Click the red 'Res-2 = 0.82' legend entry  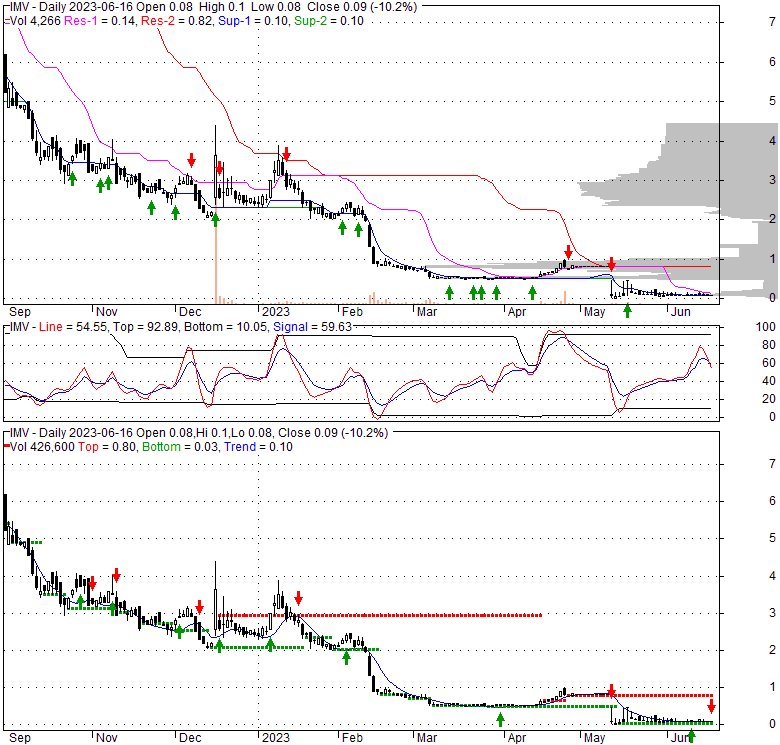[x=176, y=21]
